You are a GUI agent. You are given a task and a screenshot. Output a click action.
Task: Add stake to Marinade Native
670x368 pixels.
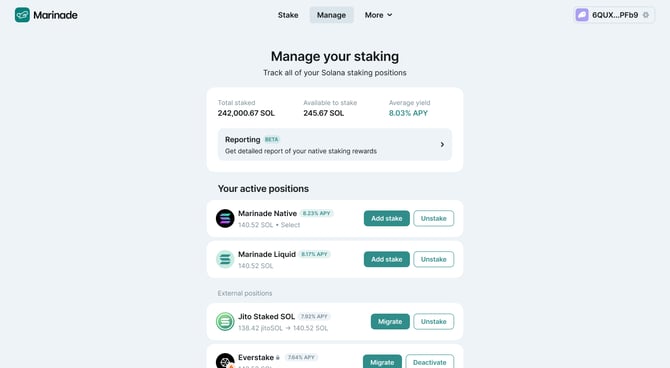tap(387, 218)
